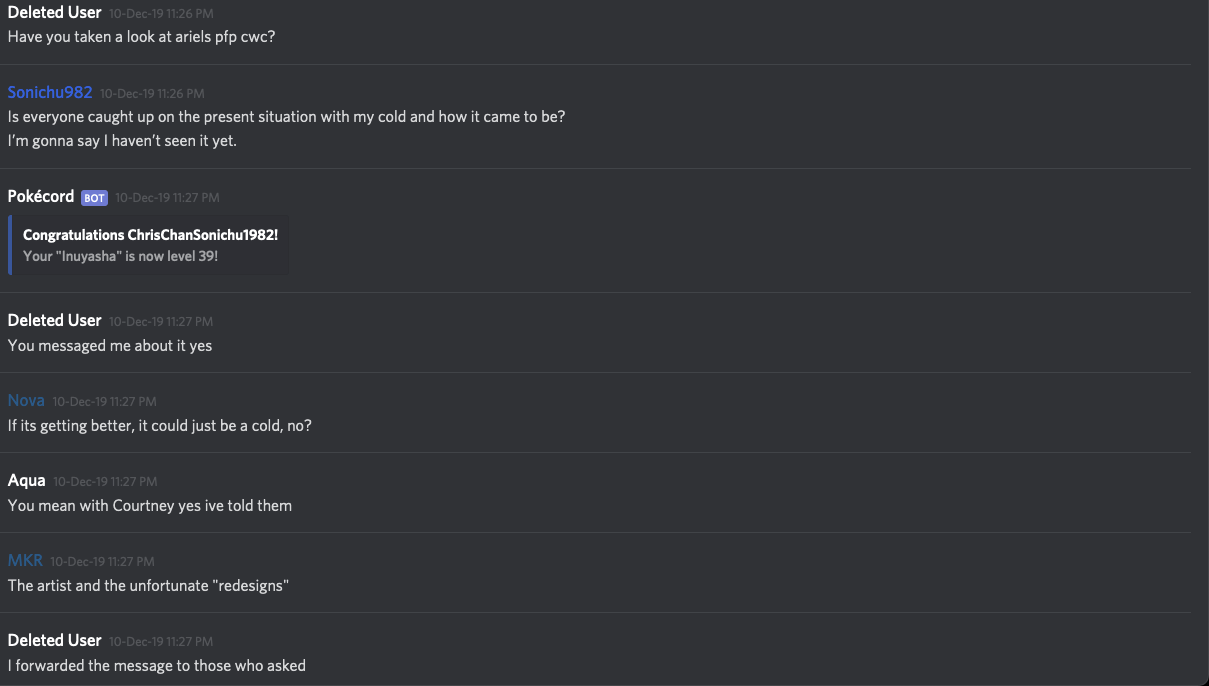Open the Sonichu982 username profile
The image size is (1209, 686).
coord(50,92)
